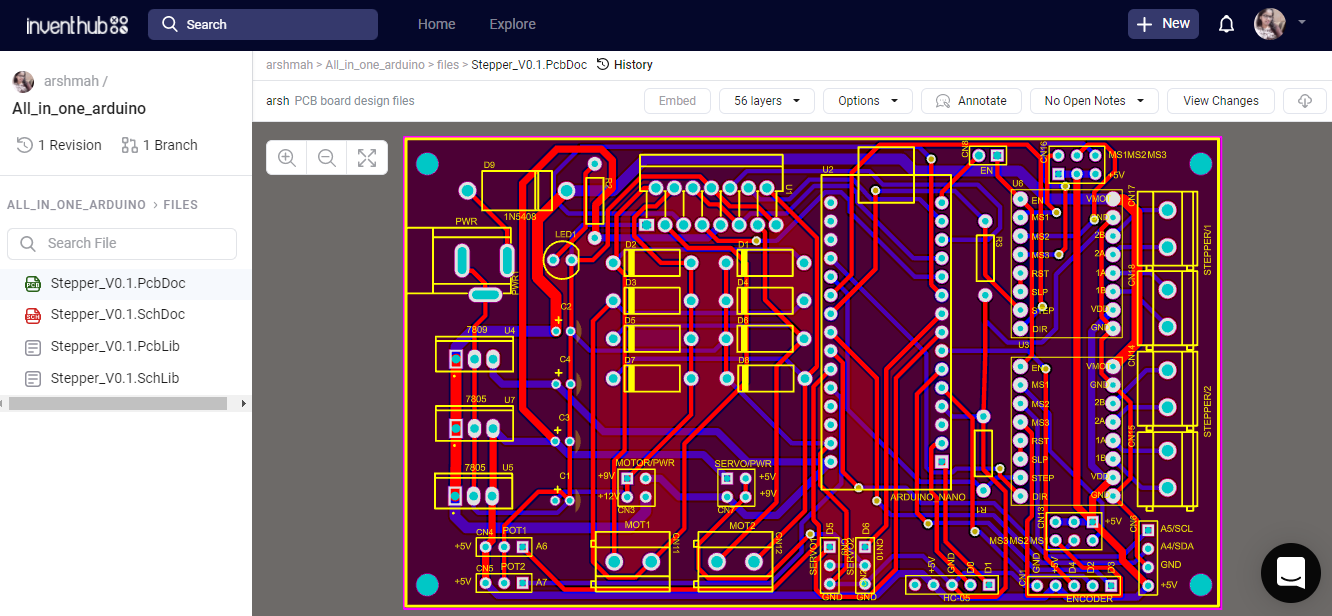Click the Annotate button

coord(971,101)
